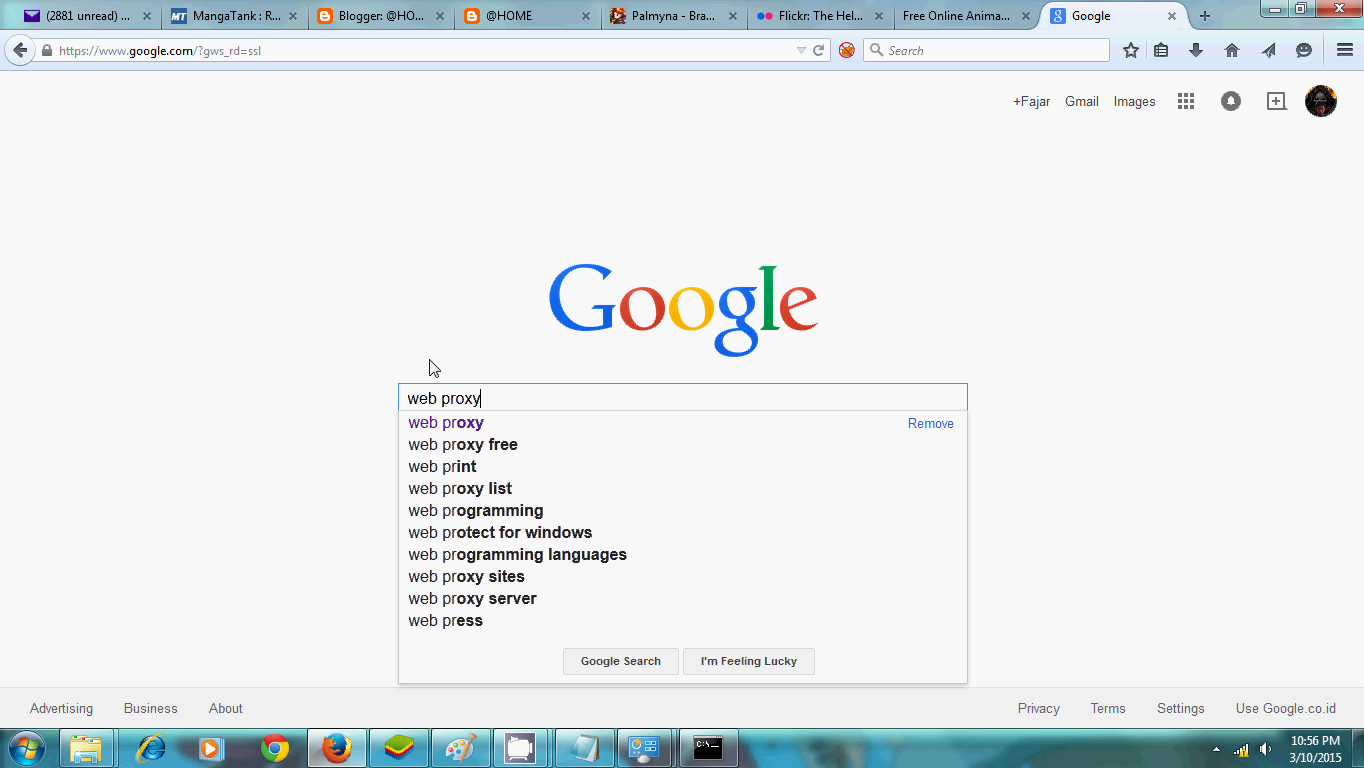Open the volume speaker tray icon
Image resolution: width=1364 pixels, height=768 pixels.
[x=1265, y=749]
